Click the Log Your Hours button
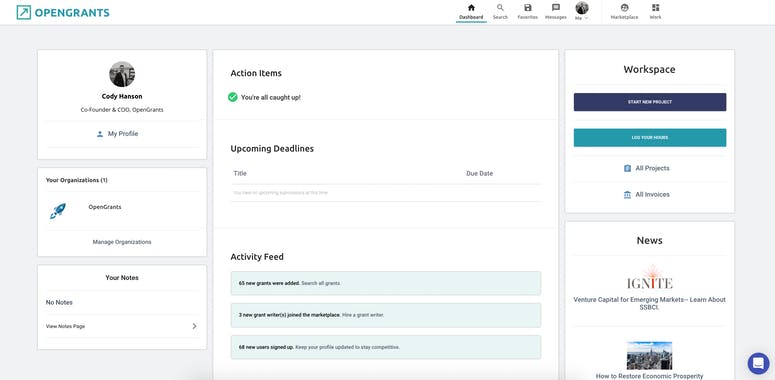This screenshot has height=380, width=775. [650, 137]
